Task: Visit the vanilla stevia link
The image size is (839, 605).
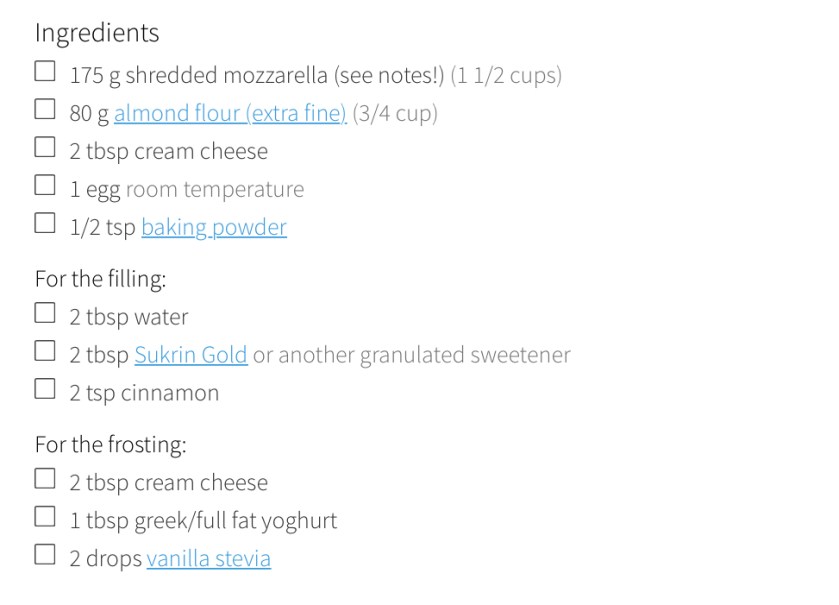Action: click(208, 559)
